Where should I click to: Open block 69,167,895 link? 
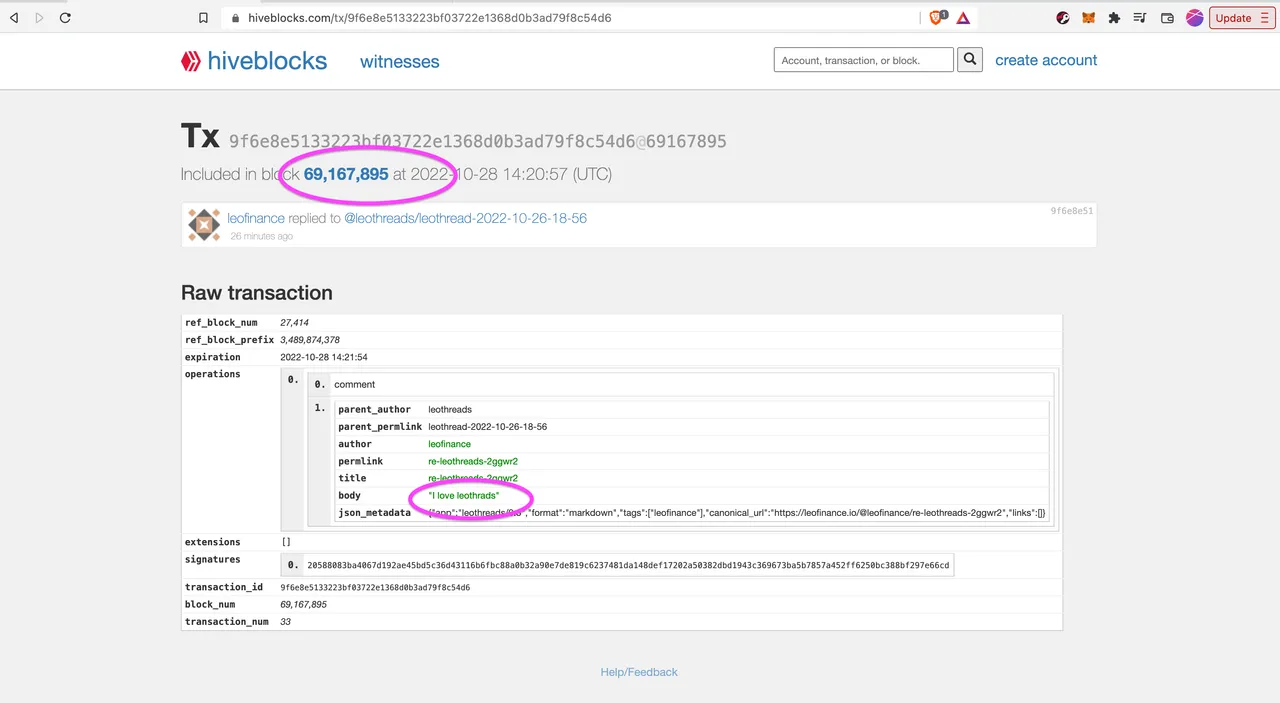click(x=346, y=174)
